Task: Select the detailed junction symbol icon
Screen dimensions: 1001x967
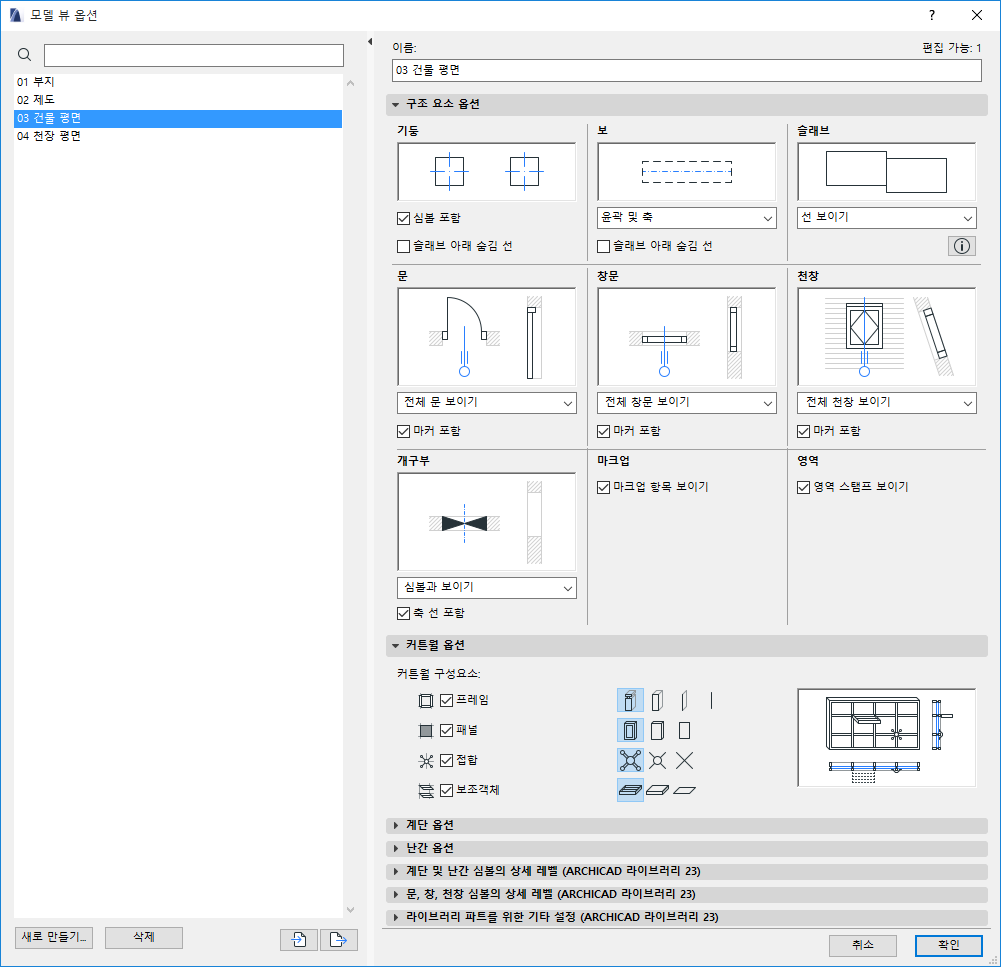Action: pyautogui.click(x=630, y=759)
